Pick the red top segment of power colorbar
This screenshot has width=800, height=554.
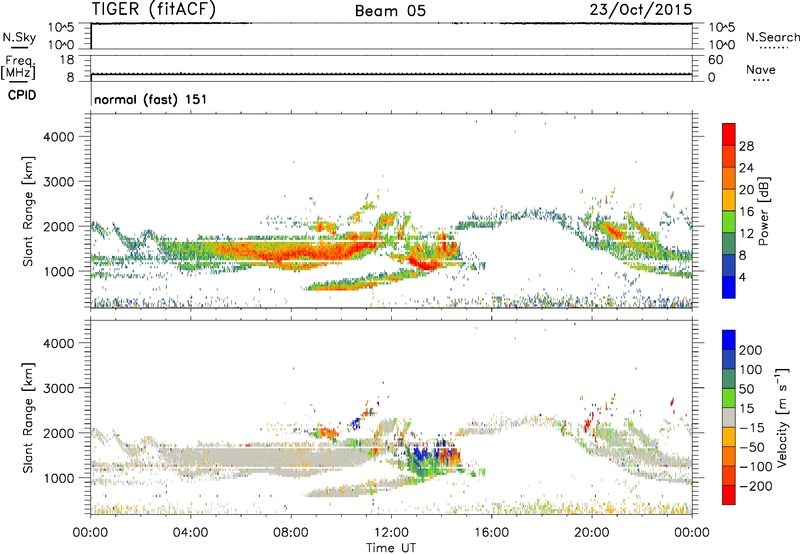pyautogui.click(x=729, y=134)
